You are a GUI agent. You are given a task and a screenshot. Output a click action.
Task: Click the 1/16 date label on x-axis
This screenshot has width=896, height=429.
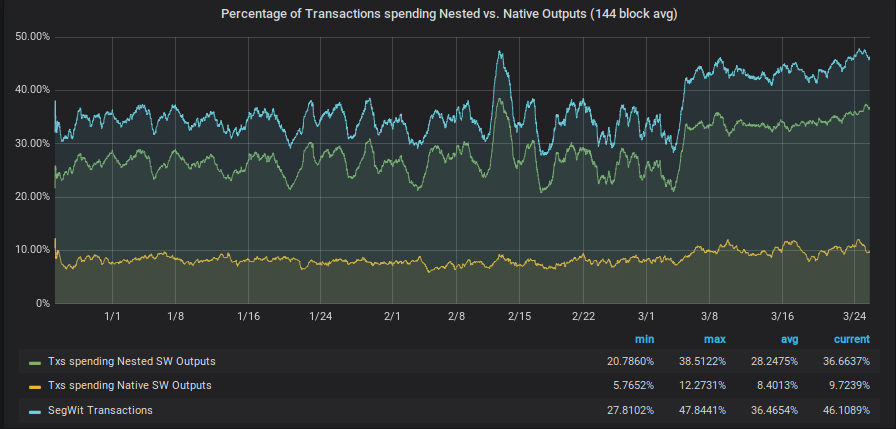248,316
